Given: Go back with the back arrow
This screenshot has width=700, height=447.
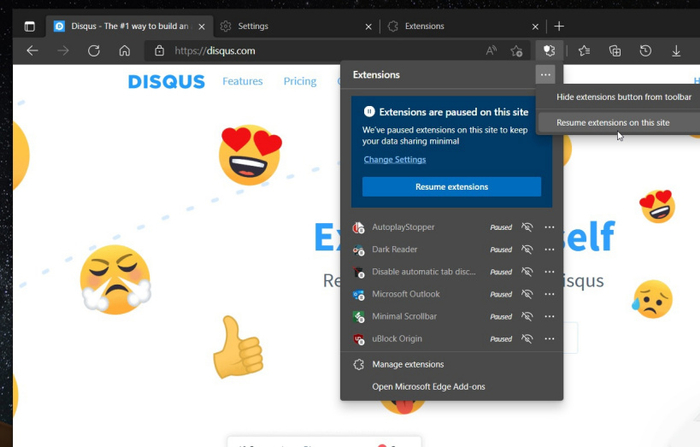Looking at the screenshot, I should click(x=32, y=51).
